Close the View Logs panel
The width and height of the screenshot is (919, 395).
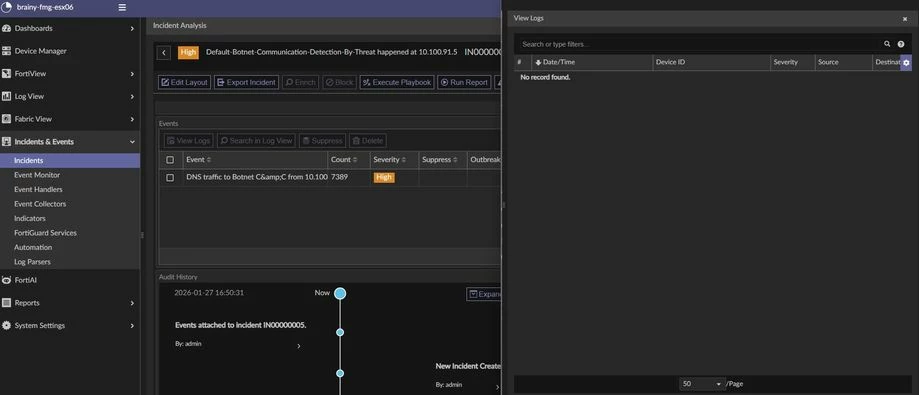905,19
